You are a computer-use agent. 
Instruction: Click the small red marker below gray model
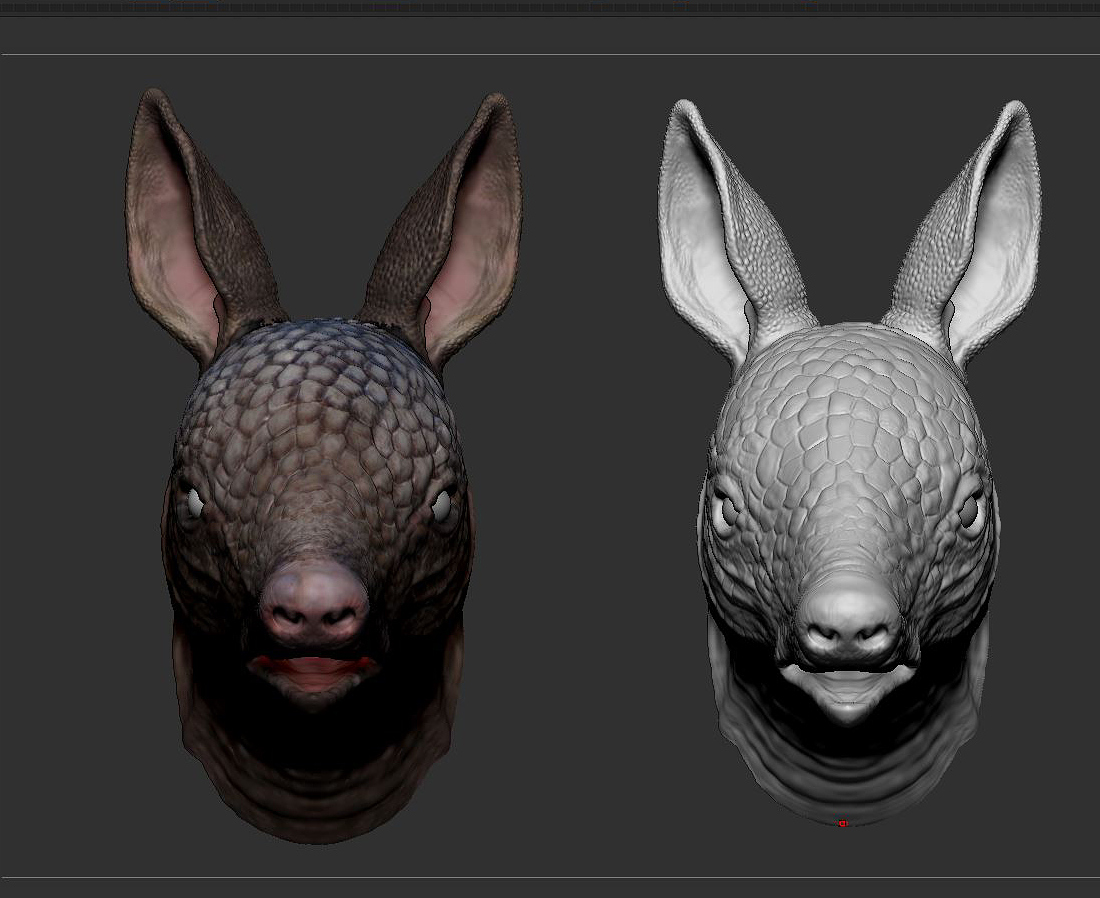point(843,824)
